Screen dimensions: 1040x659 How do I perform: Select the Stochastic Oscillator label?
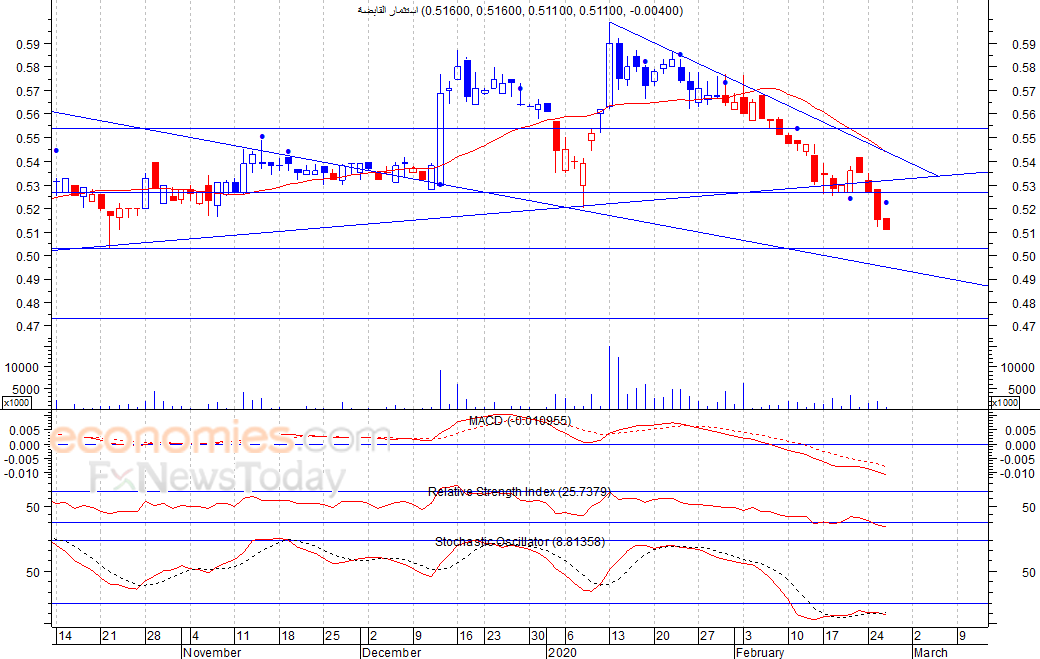tap(519, 542)
